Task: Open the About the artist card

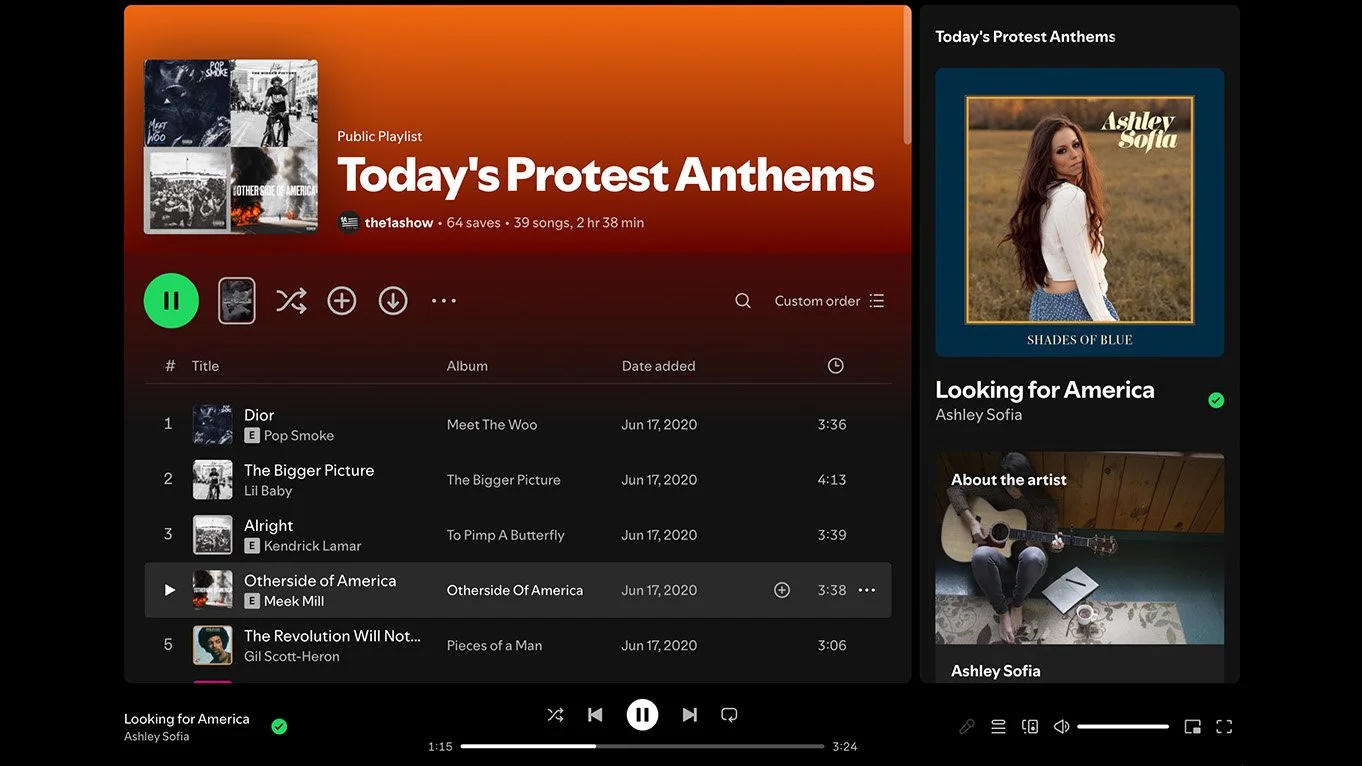Action: coord(1080,568)
